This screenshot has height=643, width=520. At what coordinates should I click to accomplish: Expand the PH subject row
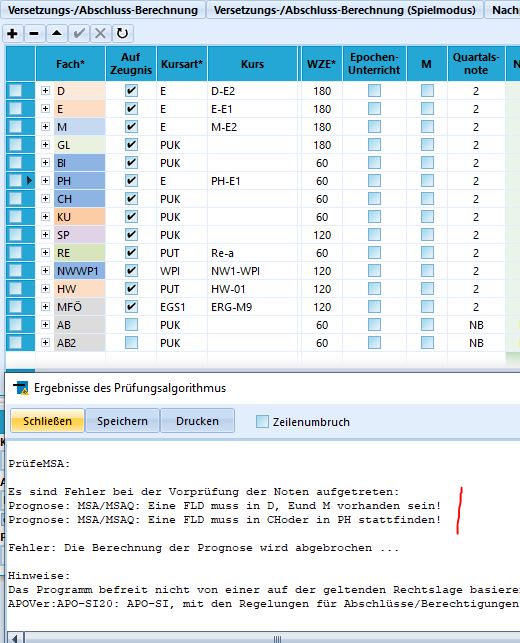(46, 181)
